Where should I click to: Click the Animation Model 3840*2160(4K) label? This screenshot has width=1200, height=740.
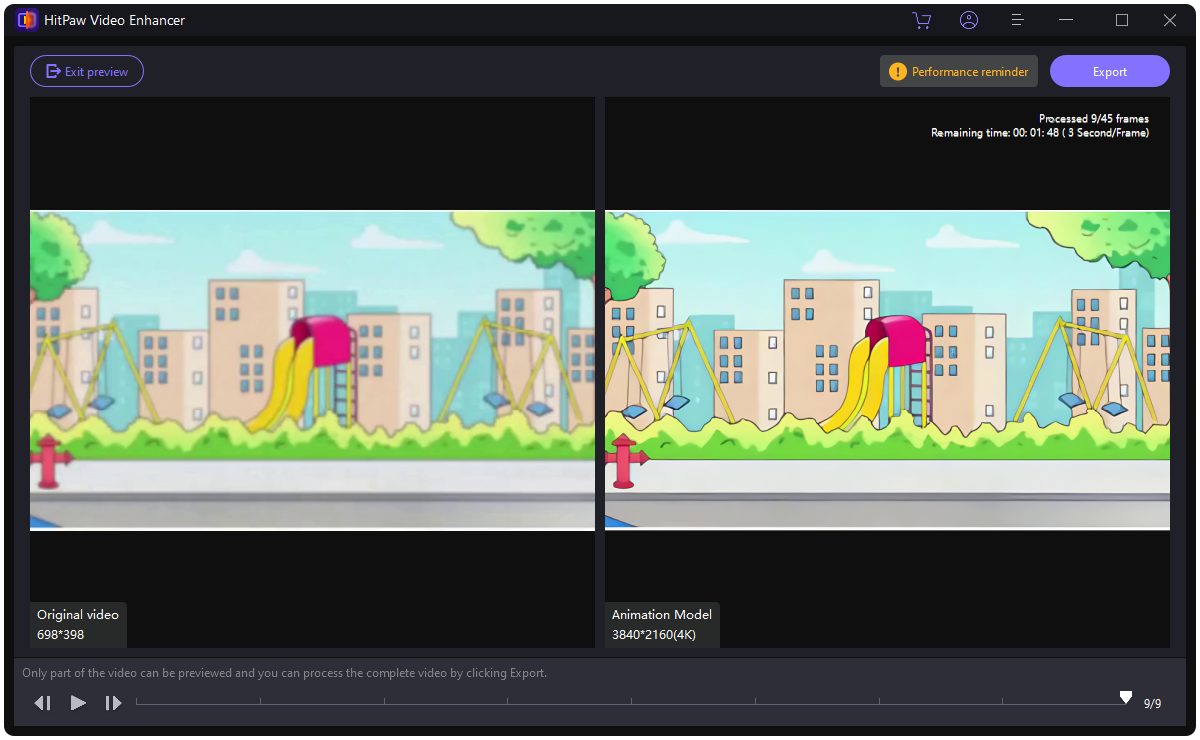(662, 624)
